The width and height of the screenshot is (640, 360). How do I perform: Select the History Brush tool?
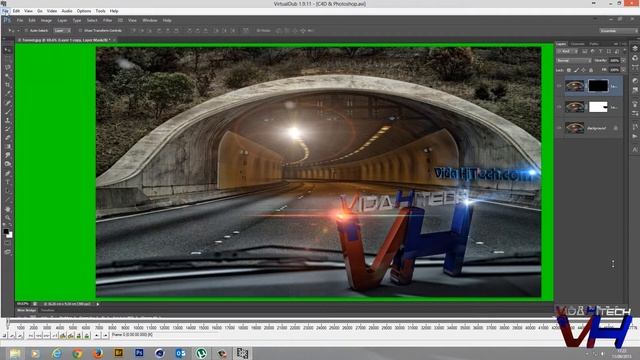point(7,129)
